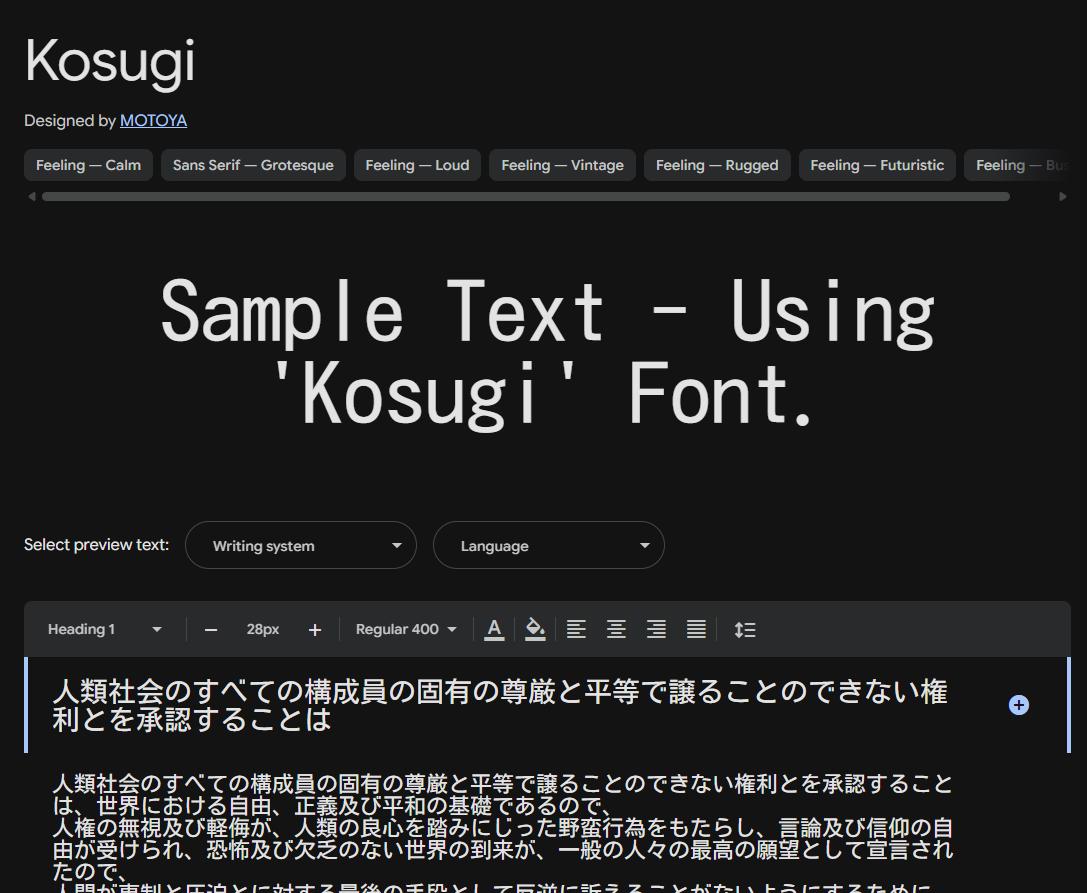Justify the preview text

click(696, 630)
